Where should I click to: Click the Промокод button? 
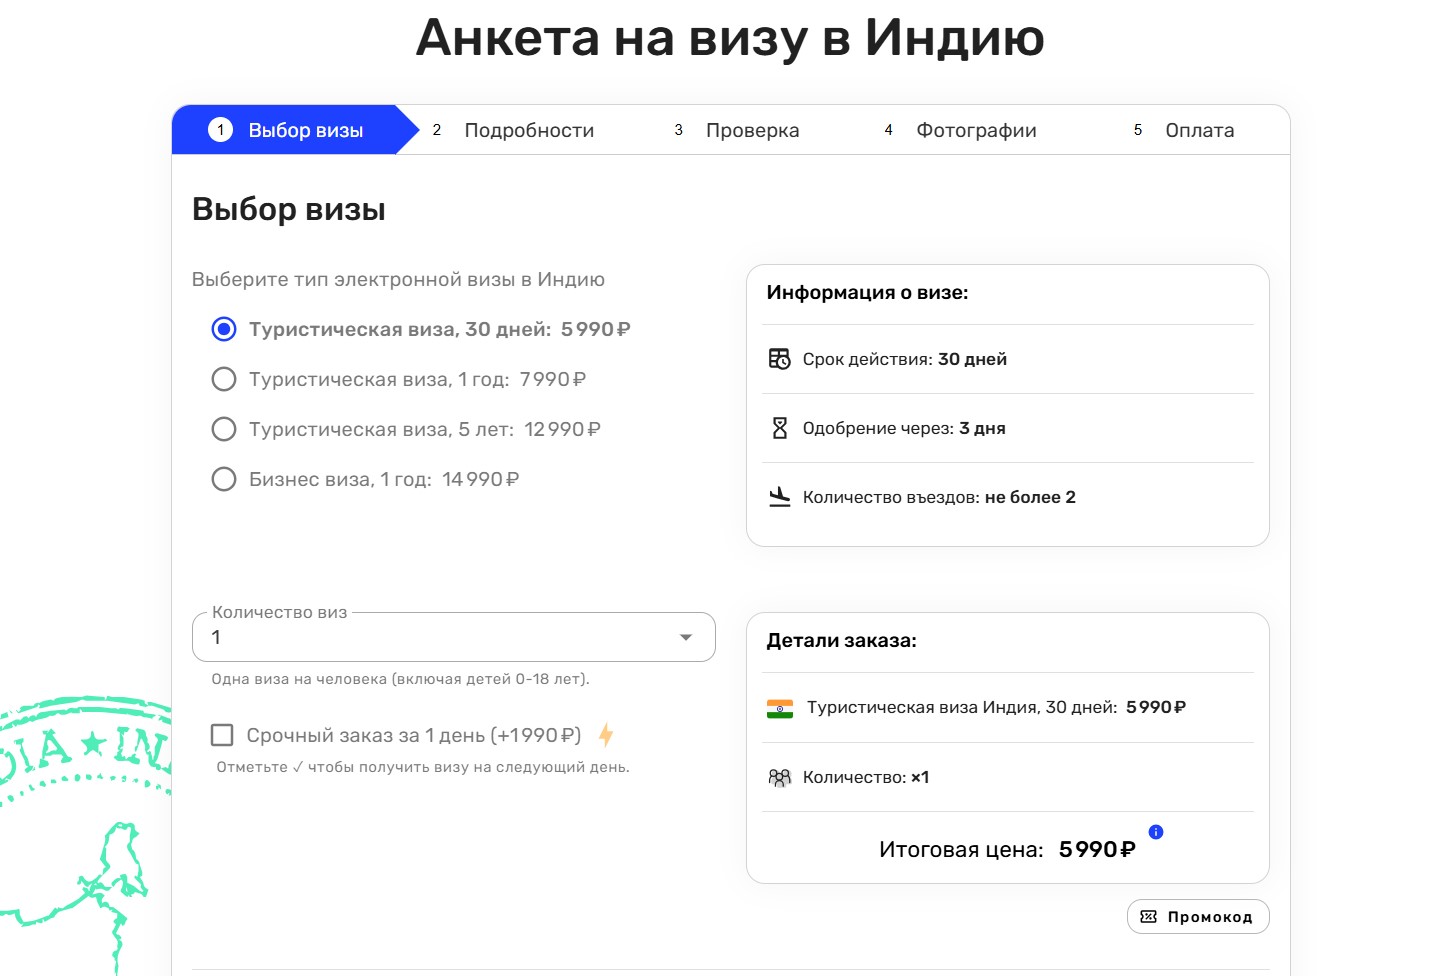tap(1198, 917)
